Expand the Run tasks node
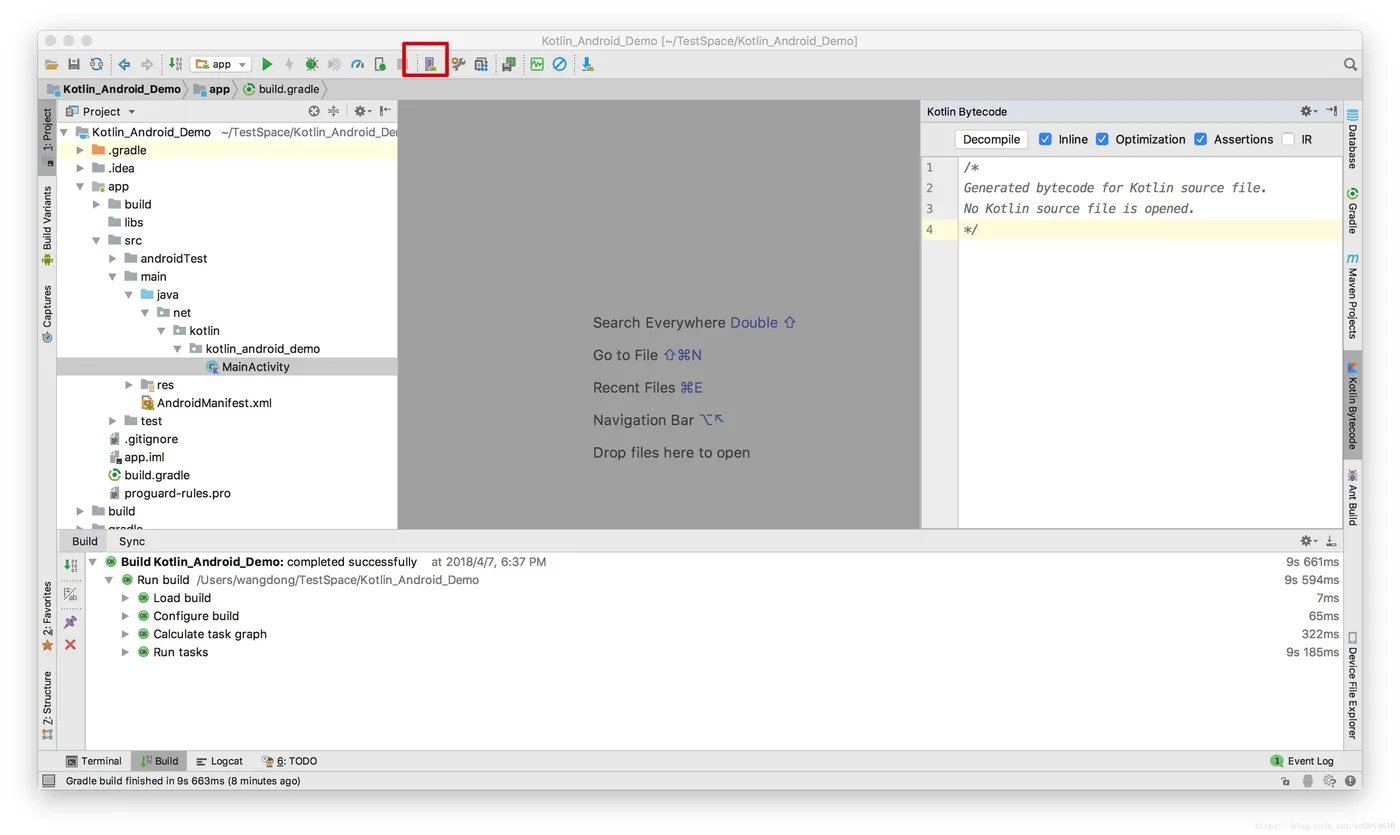1400x835 pixels. tap(126, 652)
